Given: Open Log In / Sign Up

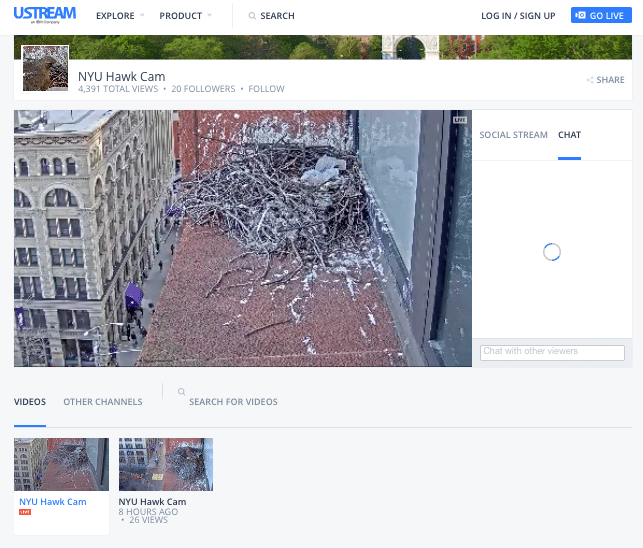Looking at the screenshot, I should coord(518,16).
